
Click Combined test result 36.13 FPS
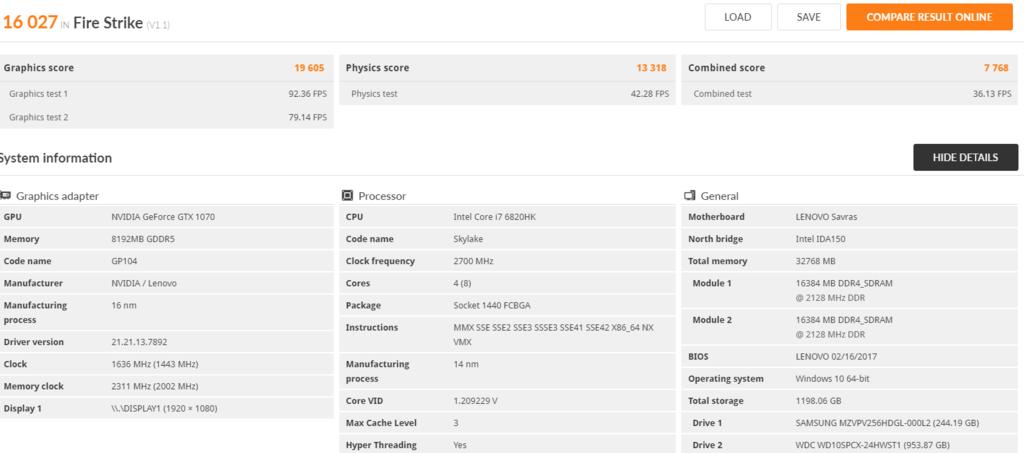tap(992, 94)
